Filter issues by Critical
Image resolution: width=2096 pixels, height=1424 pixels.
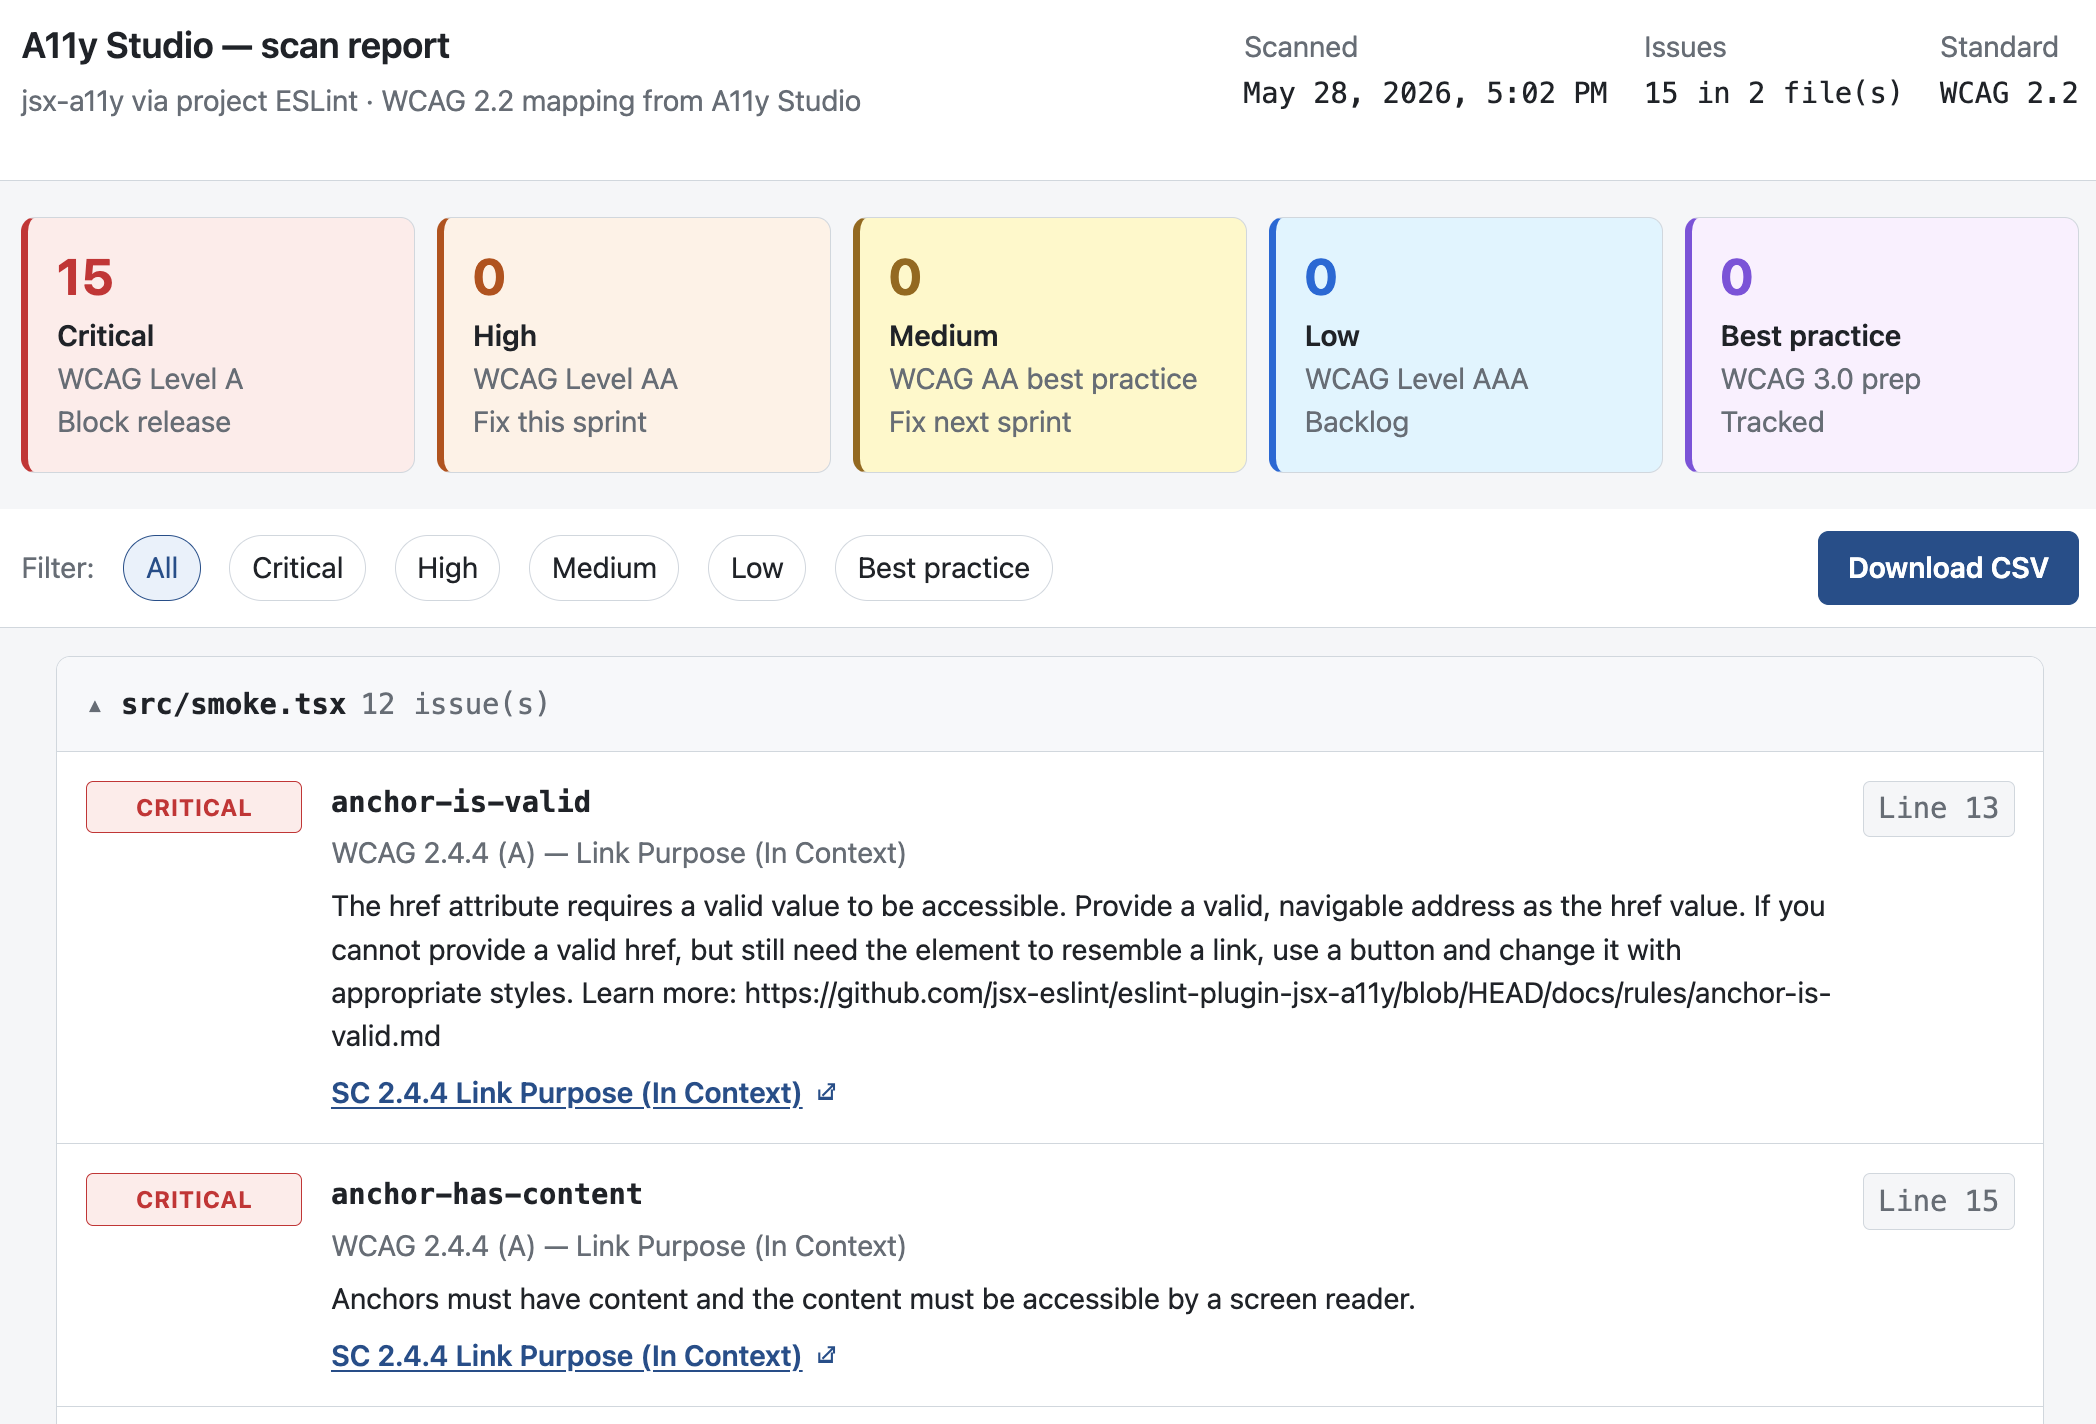[297, 568]
